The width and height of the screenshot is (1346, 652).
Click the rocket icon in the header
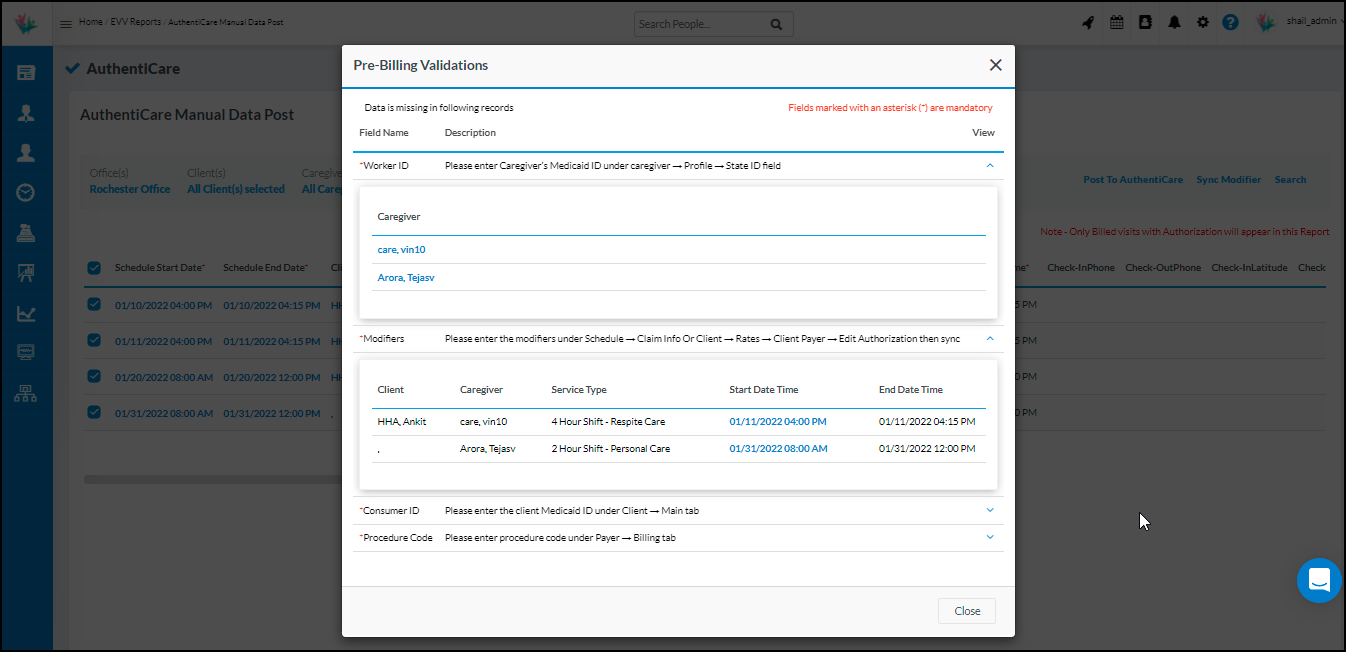(1088, 21)
